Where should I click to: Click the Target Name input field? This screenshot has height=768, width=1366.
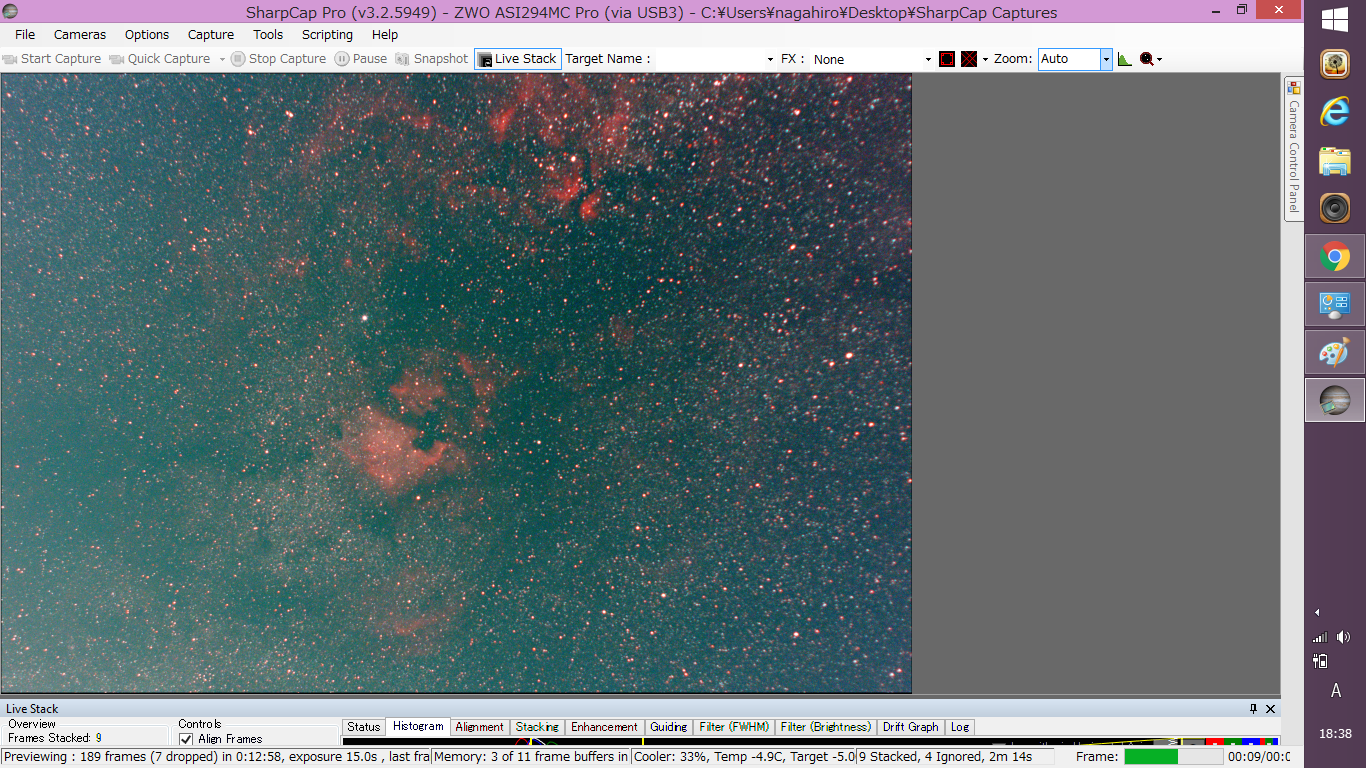709,59
